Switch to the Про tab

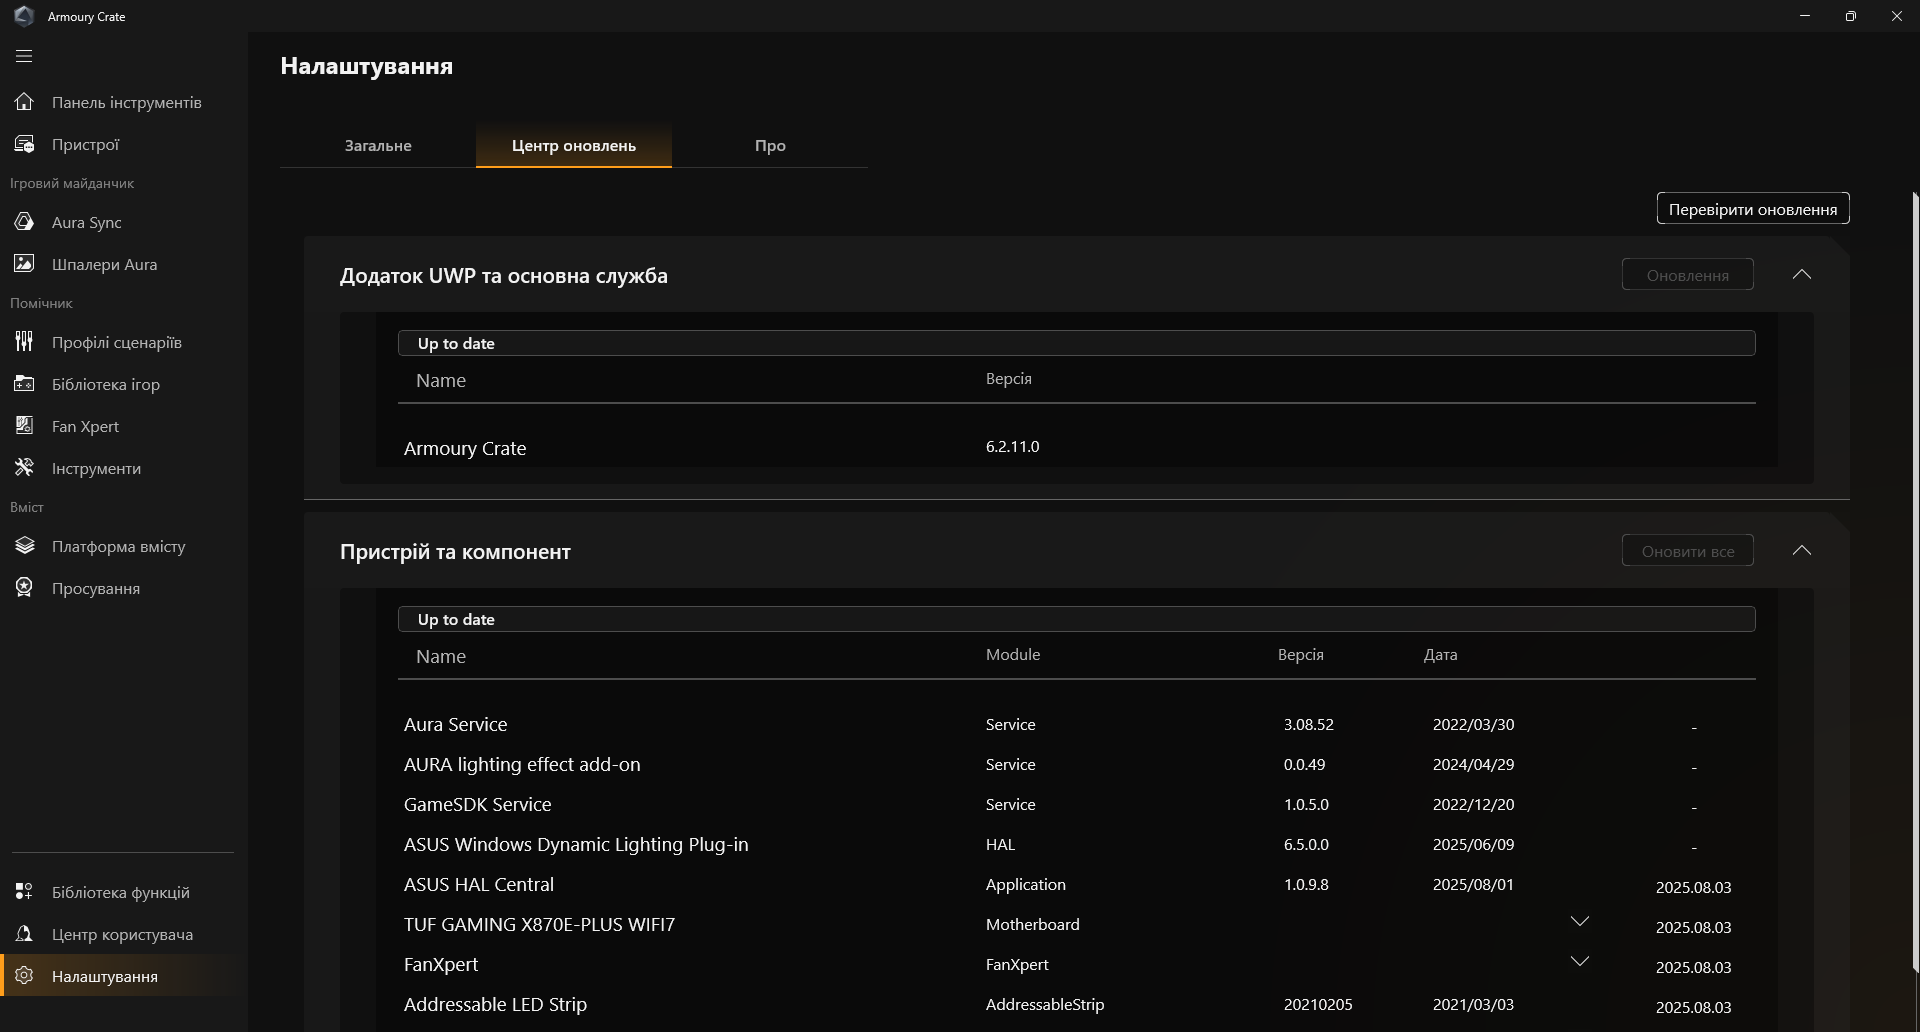pos(770,146)
